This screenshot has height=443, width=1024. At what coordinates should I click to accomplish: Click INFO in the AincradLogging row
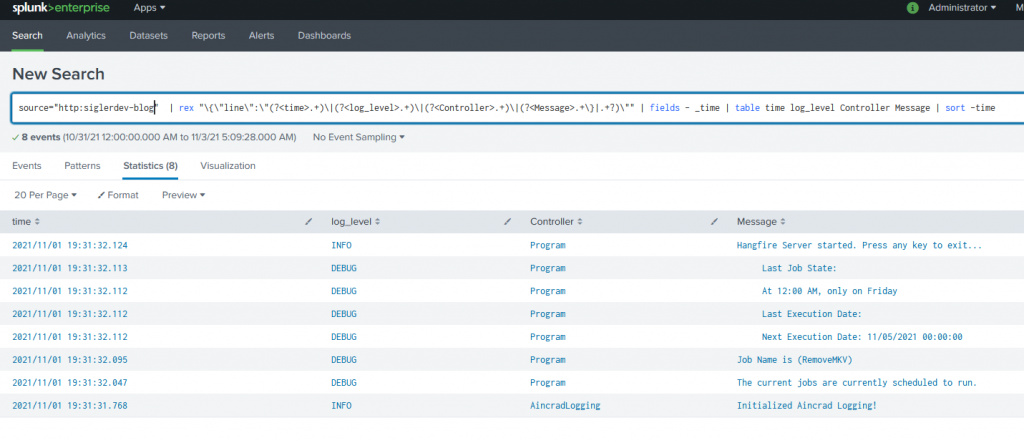click(342, 405)
